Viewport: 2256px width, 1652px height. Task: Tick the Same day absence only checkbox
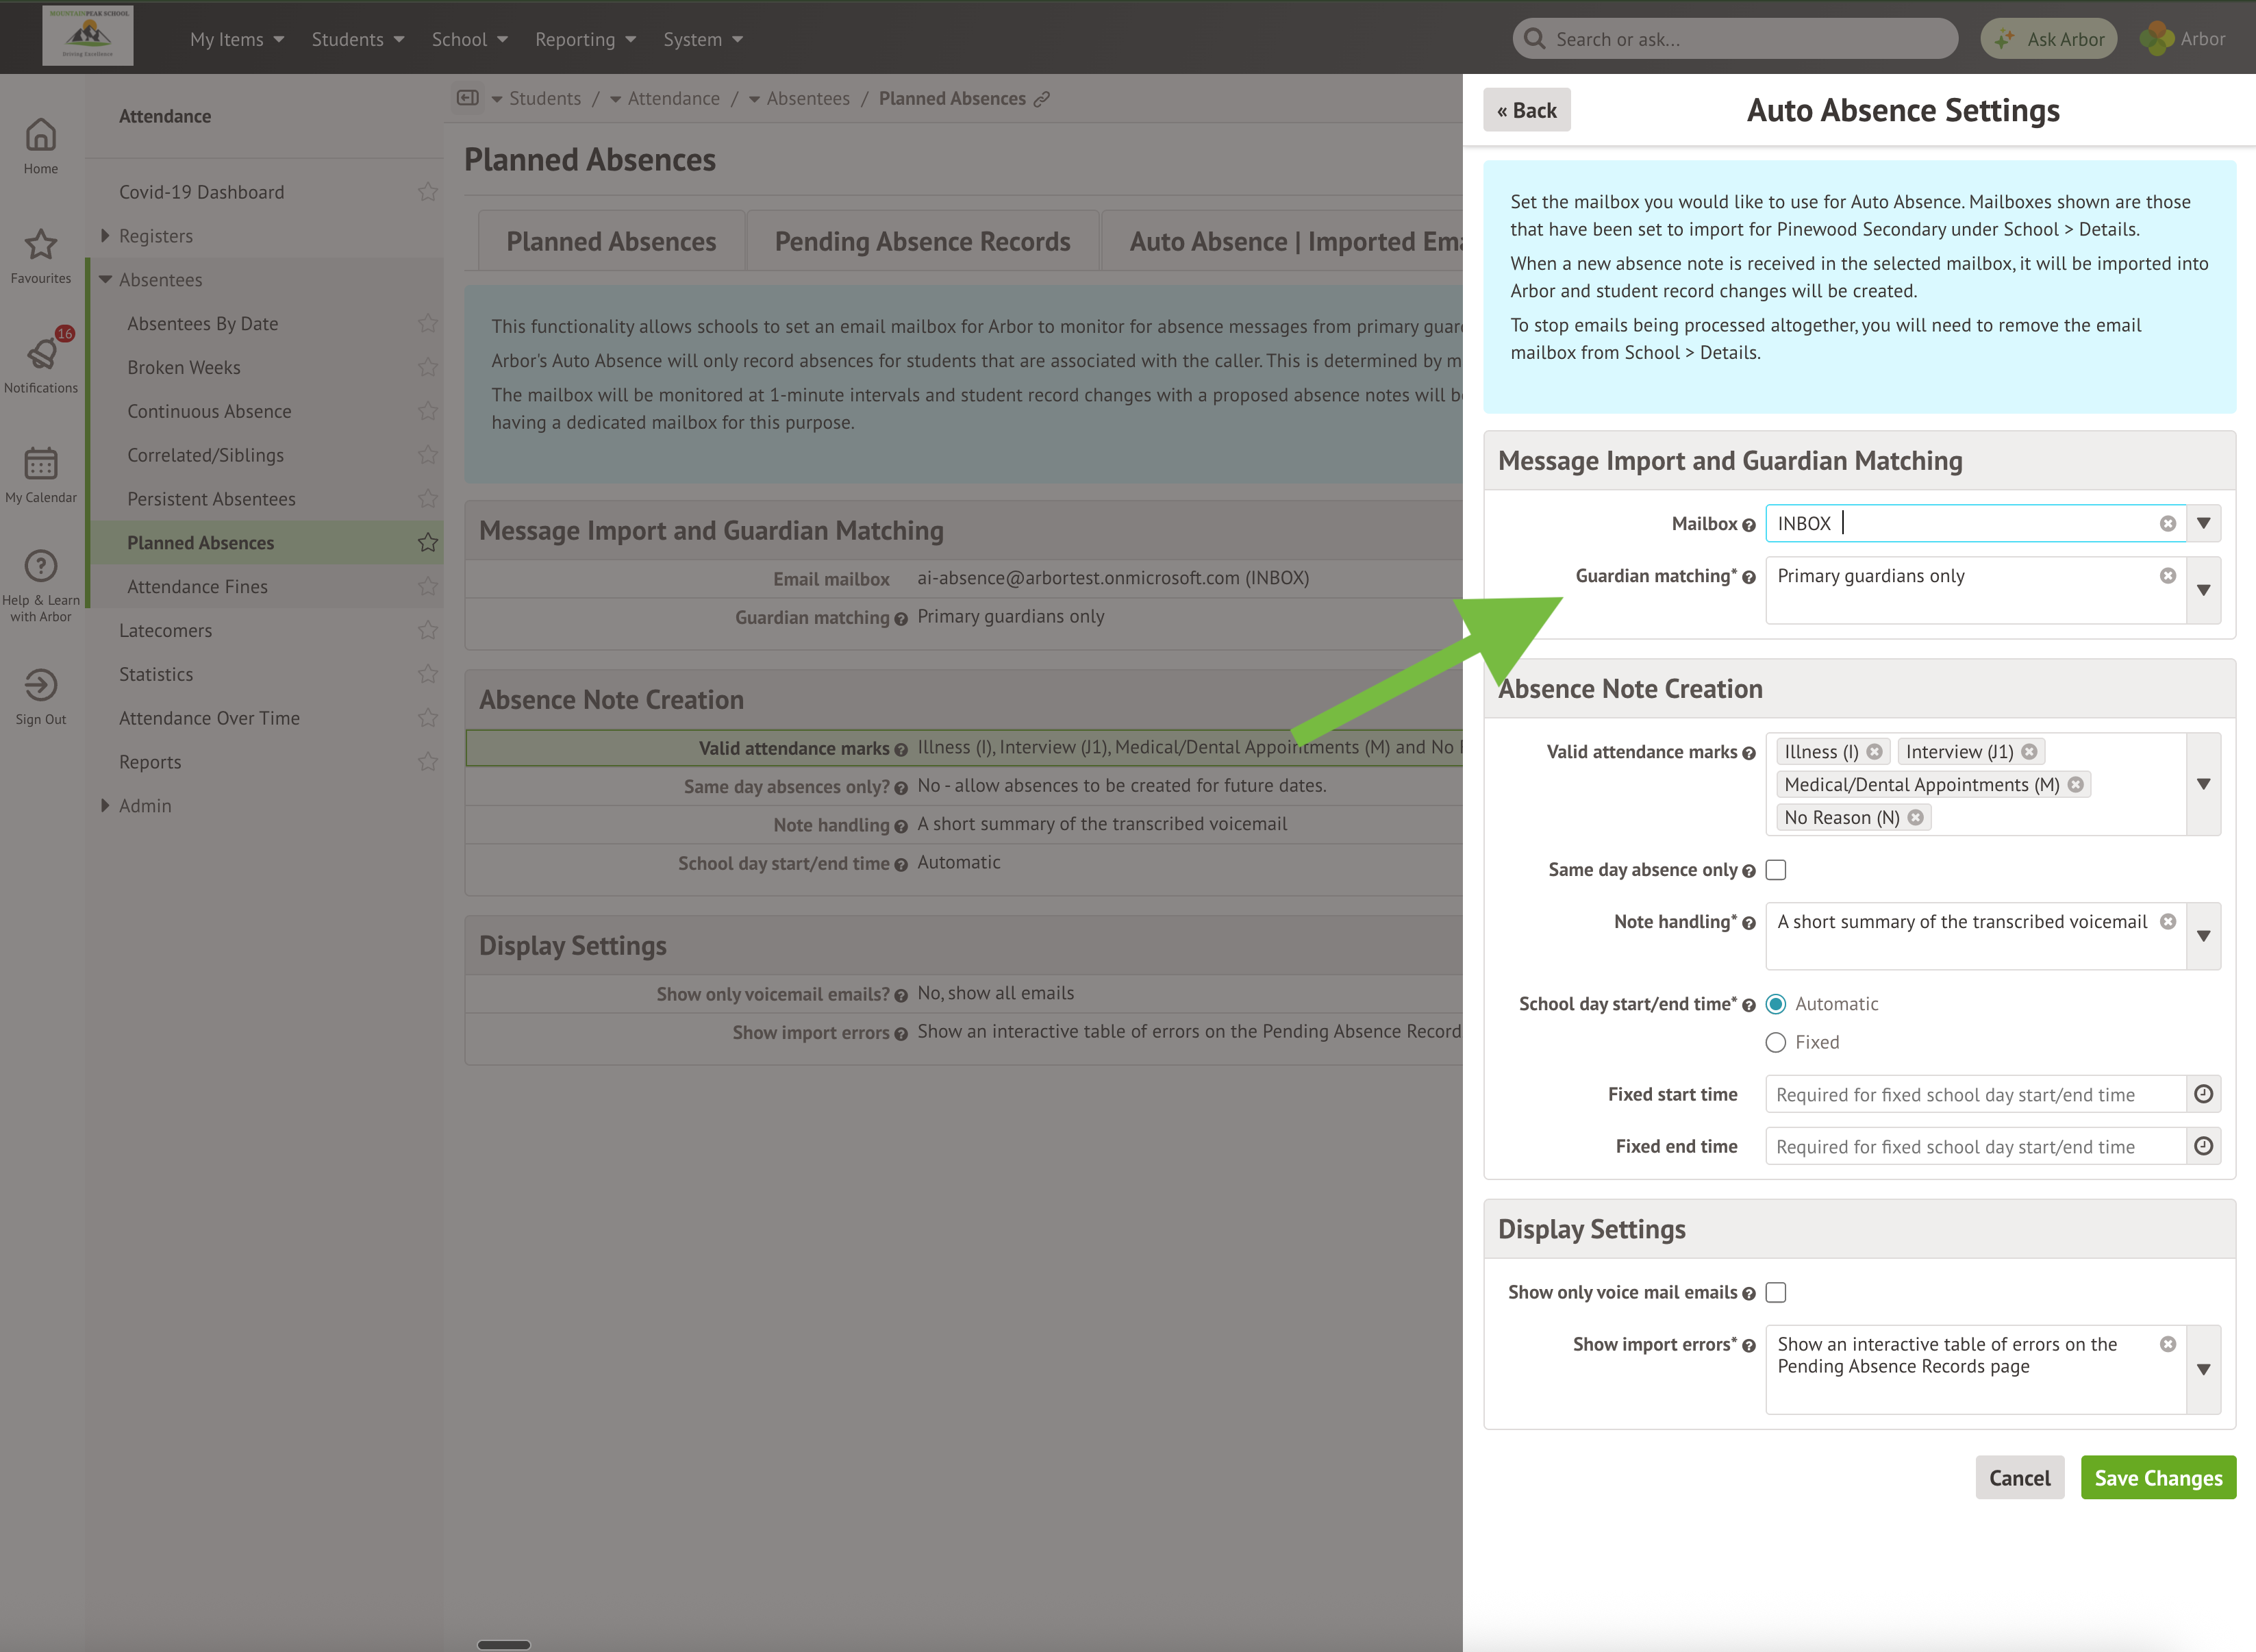[1776, 870]
